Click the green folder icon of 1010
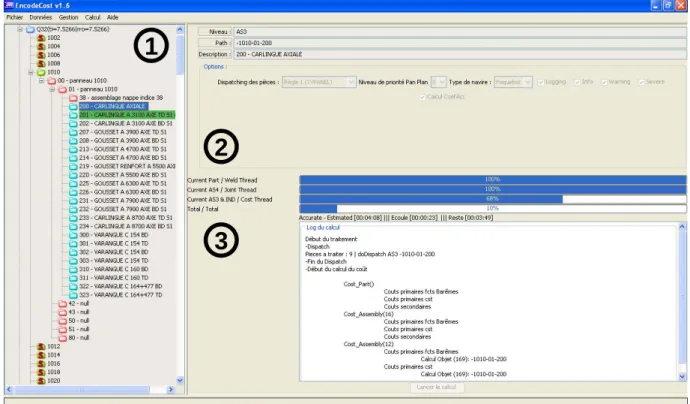This screenshot has width=690, height=404. pyautogui.click(x=41, y=72)
